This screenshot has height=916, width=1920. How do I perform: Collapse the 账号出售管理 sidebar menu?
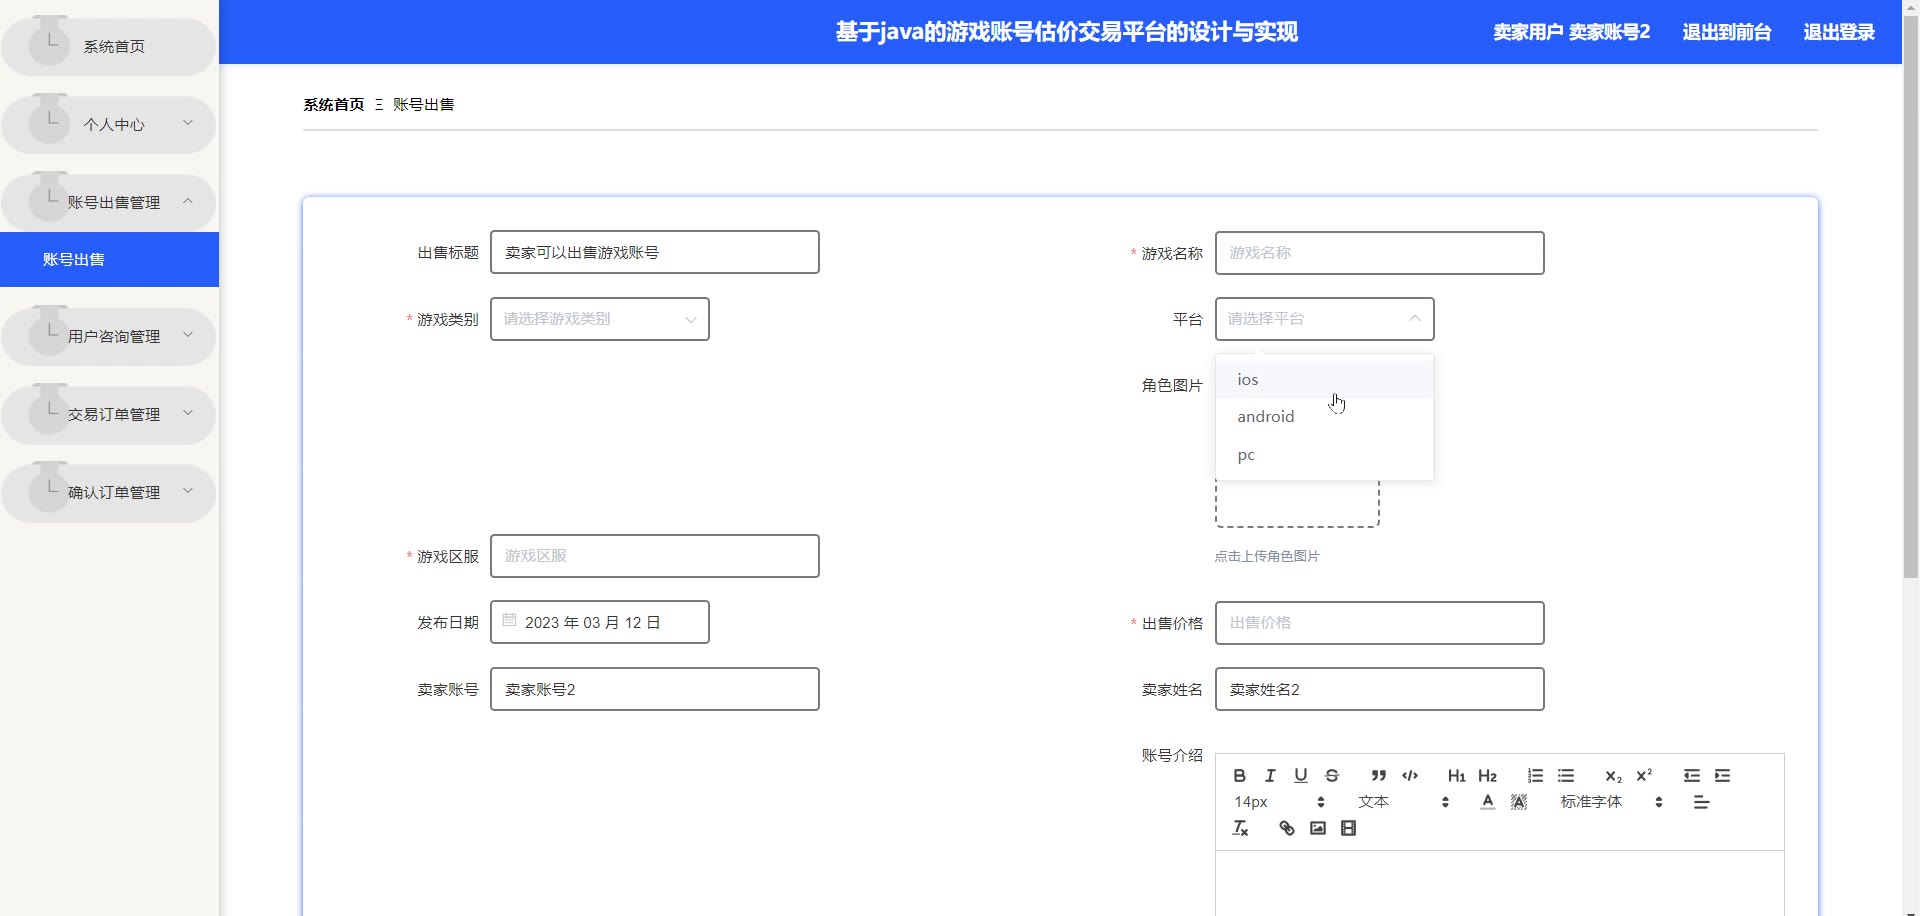[109, 202]
